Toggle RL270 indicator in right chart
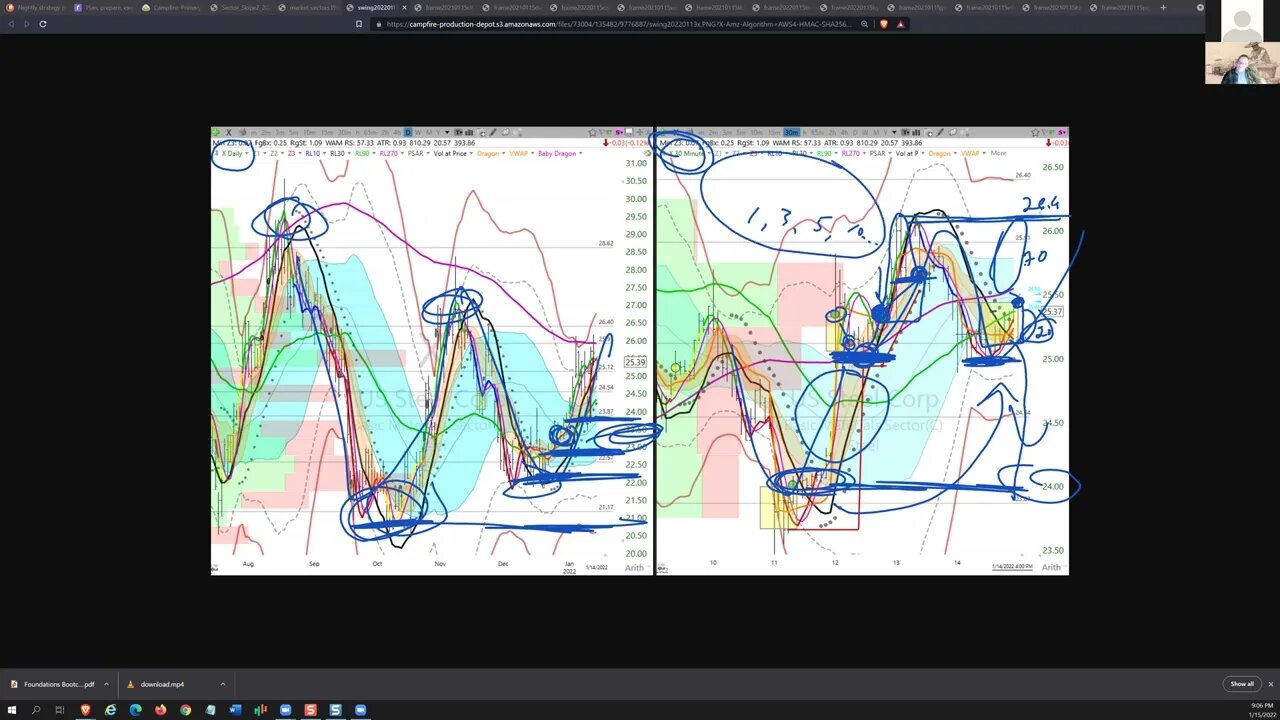Viewport: 1280px width, 720px height. click(851, 153)
